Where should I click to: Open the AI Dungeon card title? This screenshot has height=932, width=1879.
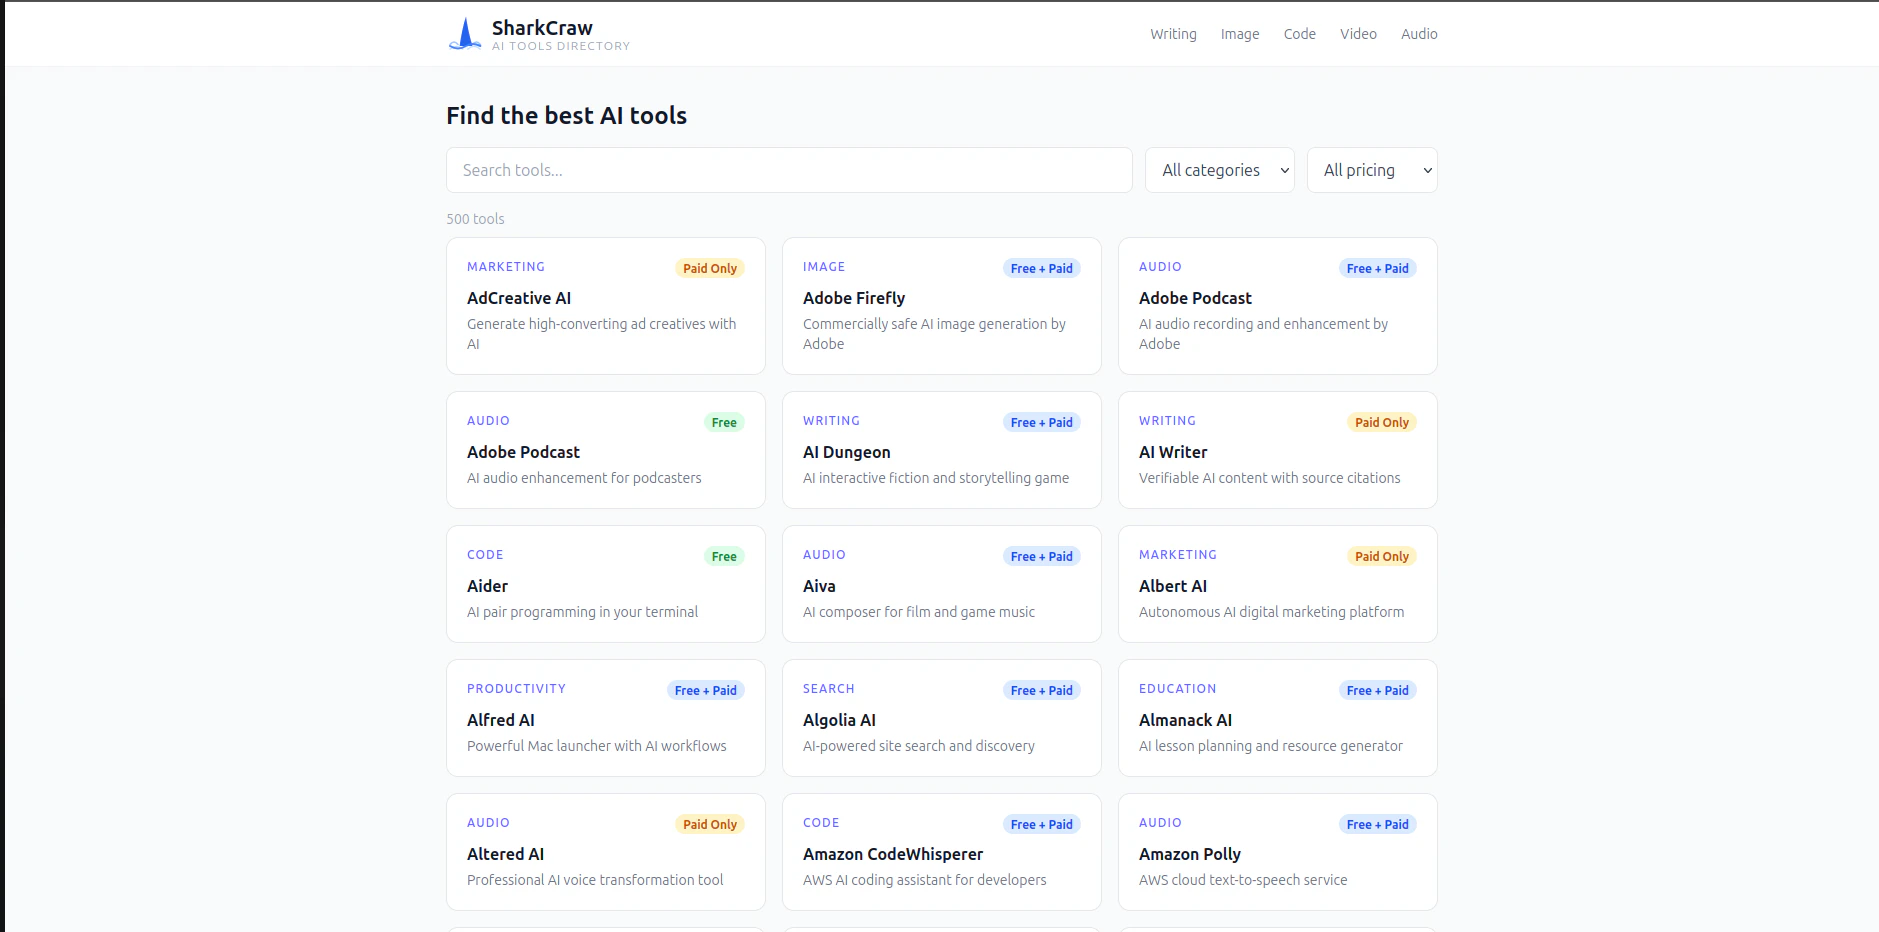pyautogui.click(x=846, y=452)
